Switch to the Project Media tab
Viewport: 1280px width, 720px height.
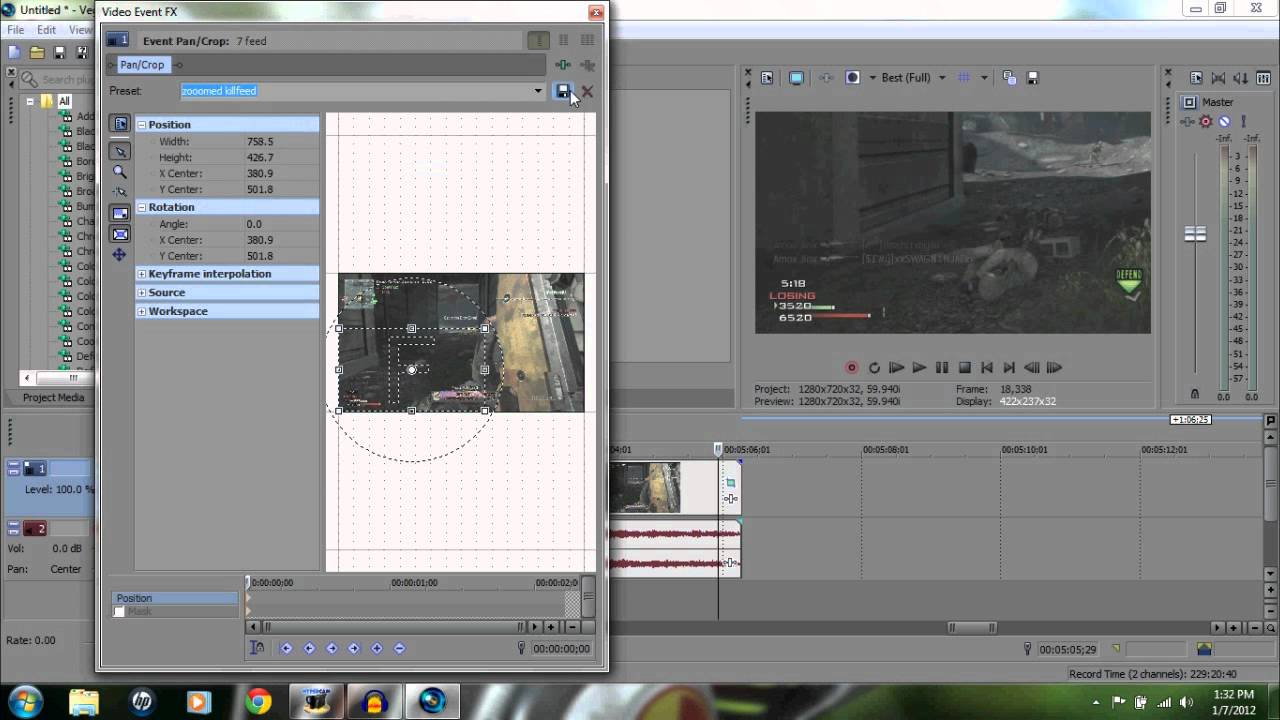point(54,397)
